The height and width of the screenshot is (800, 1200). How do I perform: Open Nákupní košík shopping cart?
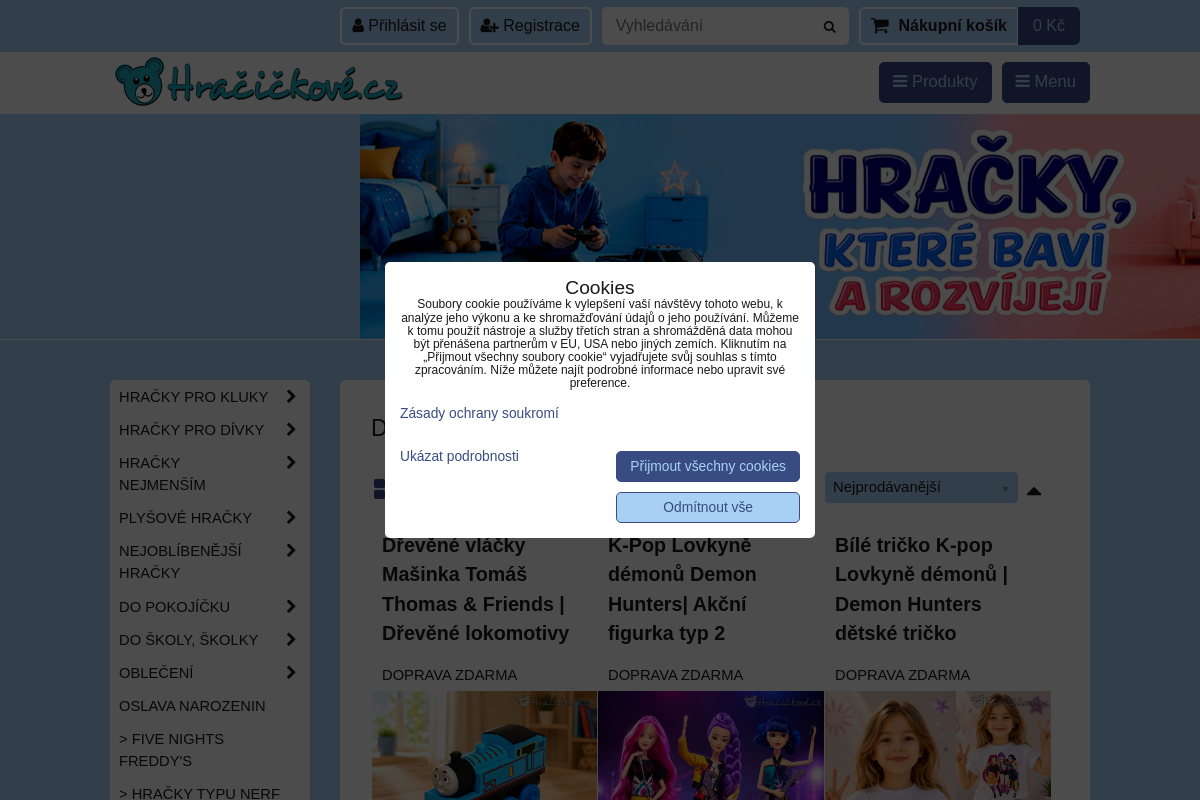[x=939, y=26]
